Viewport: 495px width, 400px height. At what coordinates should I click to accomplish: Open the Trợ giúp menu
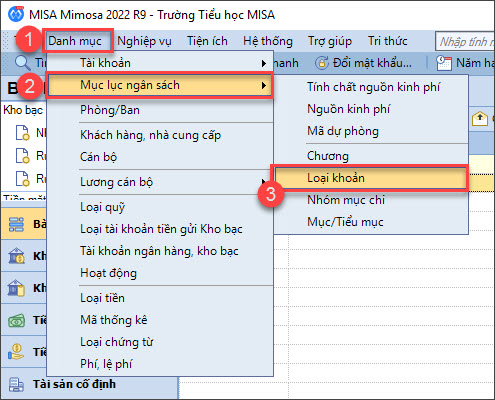pos(330,41)
